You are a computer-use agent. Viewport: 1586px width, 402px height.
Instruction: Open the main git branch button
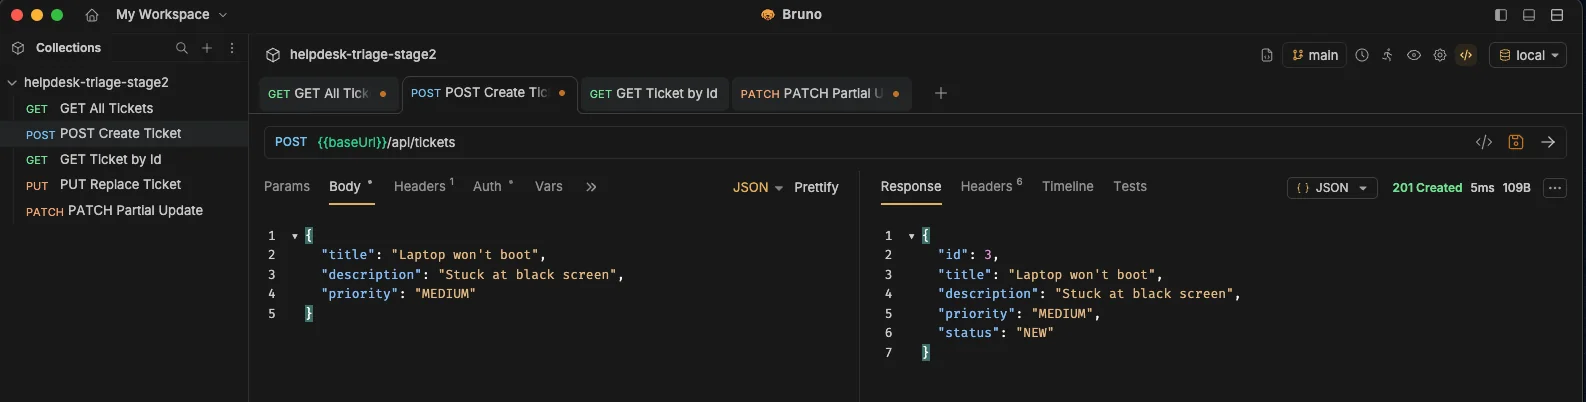[1315, 55]
